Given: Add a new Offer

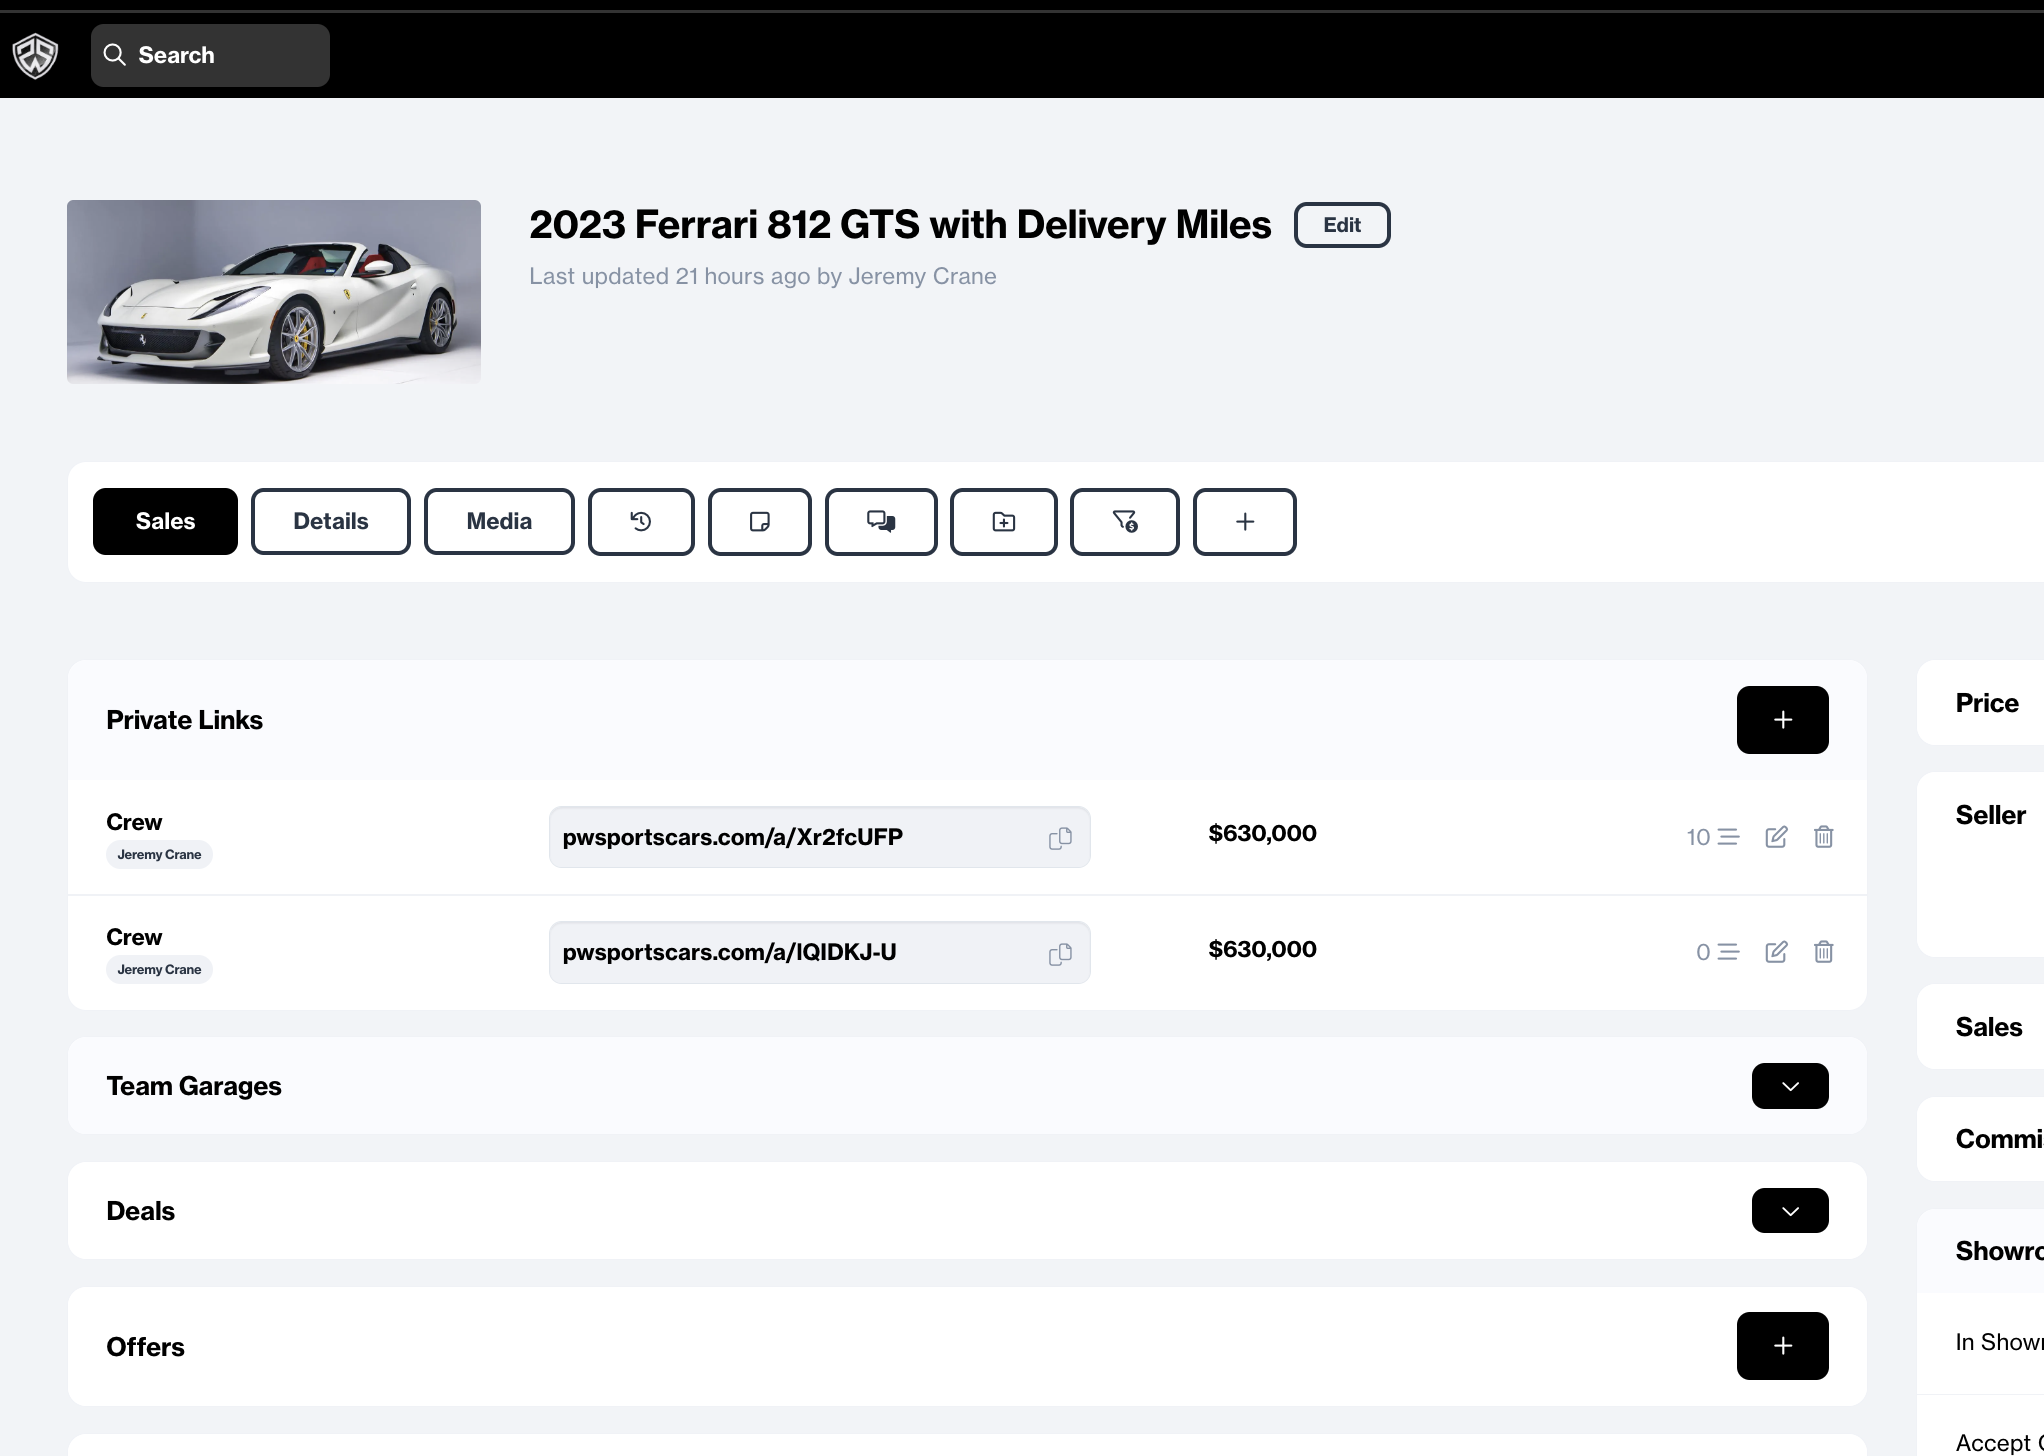Looking at the screenshot, I should tap(1782, 1345).
